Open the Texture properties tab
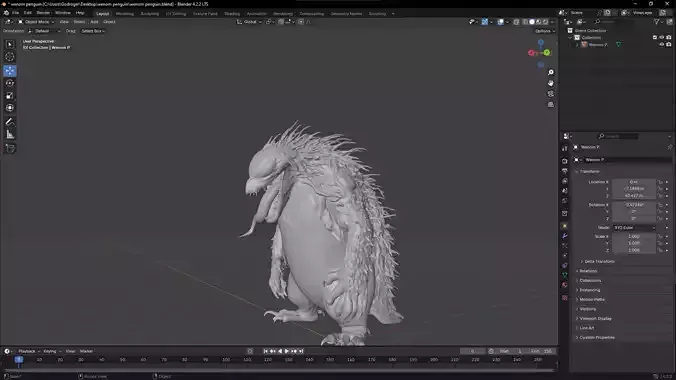Image resolution: width=676 pixels, height=380 pixels. click(x=565, y=298)
